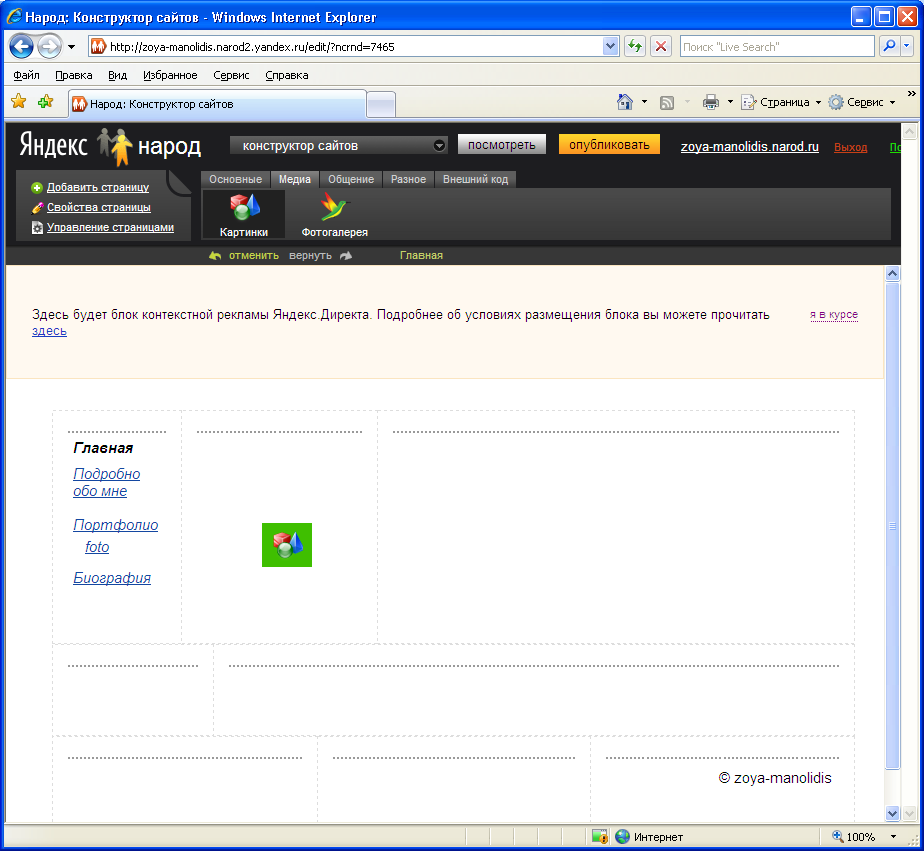Click the inner page vertical scrollbar thumb
The image size is (924, 851).
pyautogui.click(x=892, y=526)
